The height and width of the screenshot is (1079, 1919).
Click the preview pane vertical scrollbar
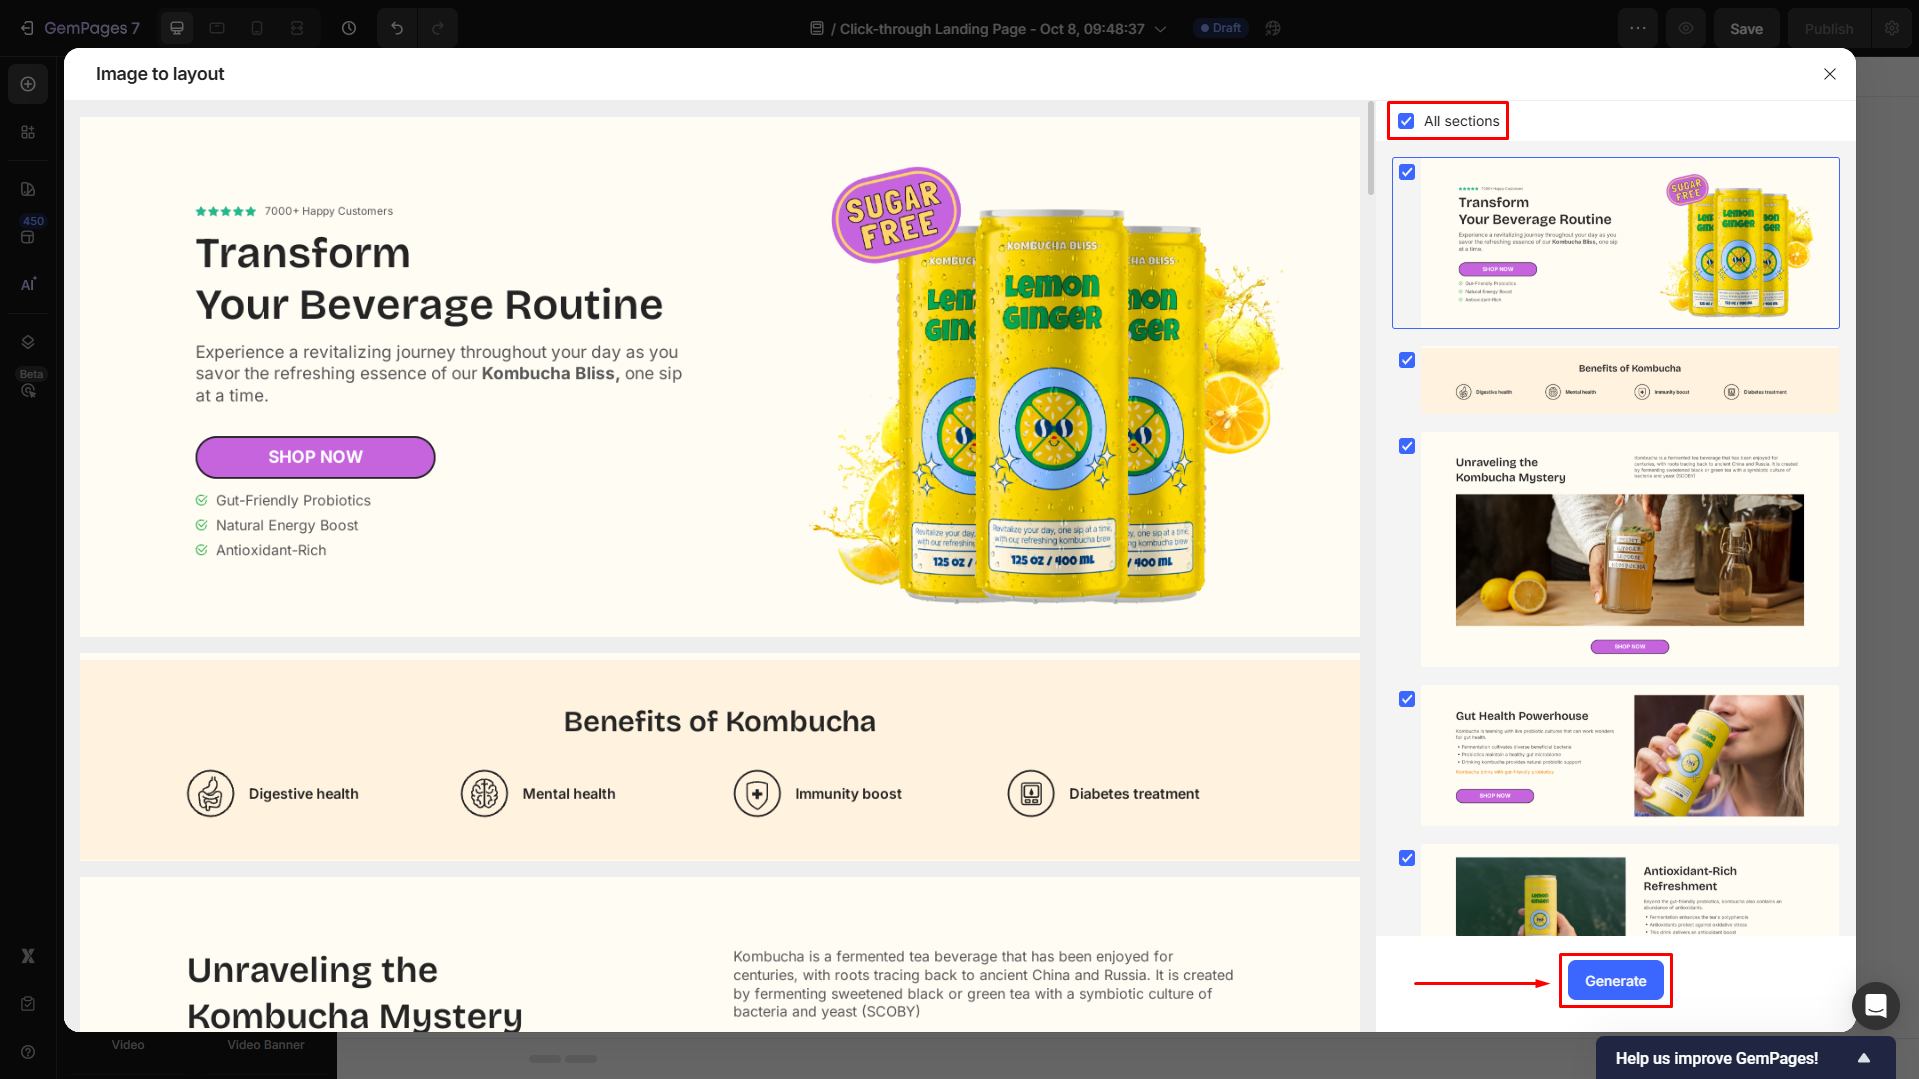[1371, 150]
